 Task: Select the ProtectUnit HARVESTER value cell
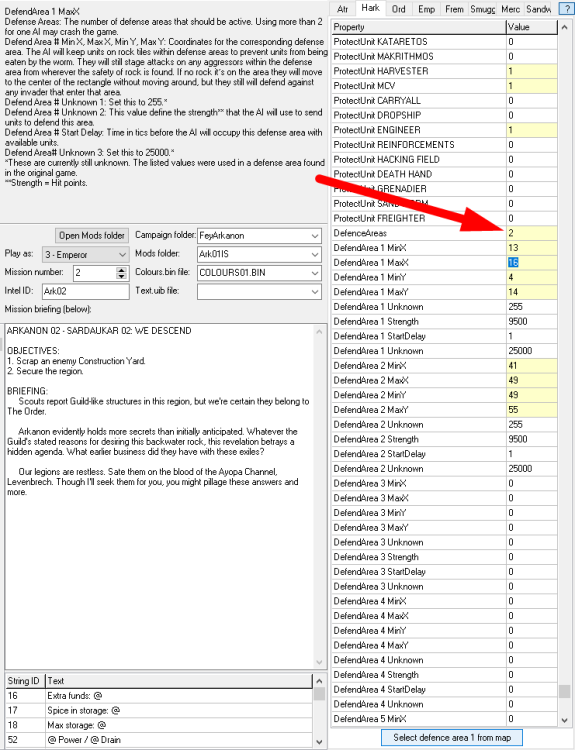point(531,71)
